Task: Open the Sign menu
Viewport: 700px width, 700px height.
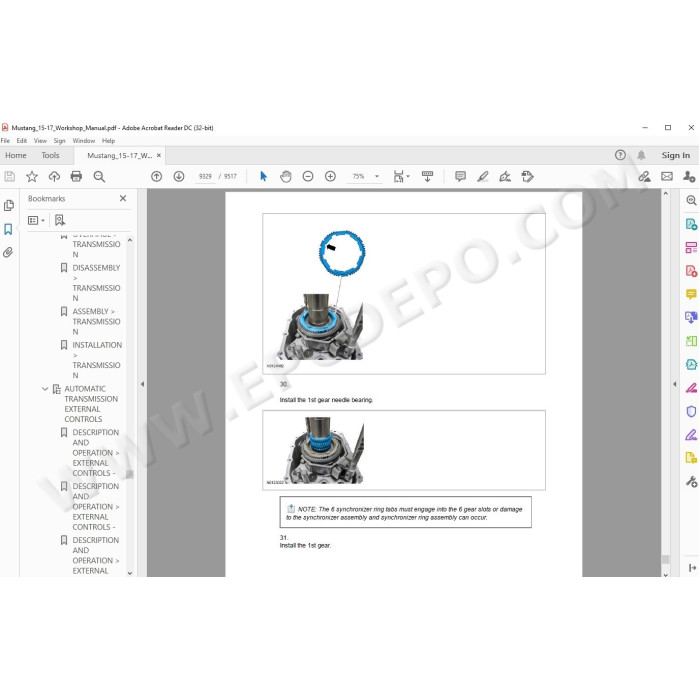Action: point(59,141)
